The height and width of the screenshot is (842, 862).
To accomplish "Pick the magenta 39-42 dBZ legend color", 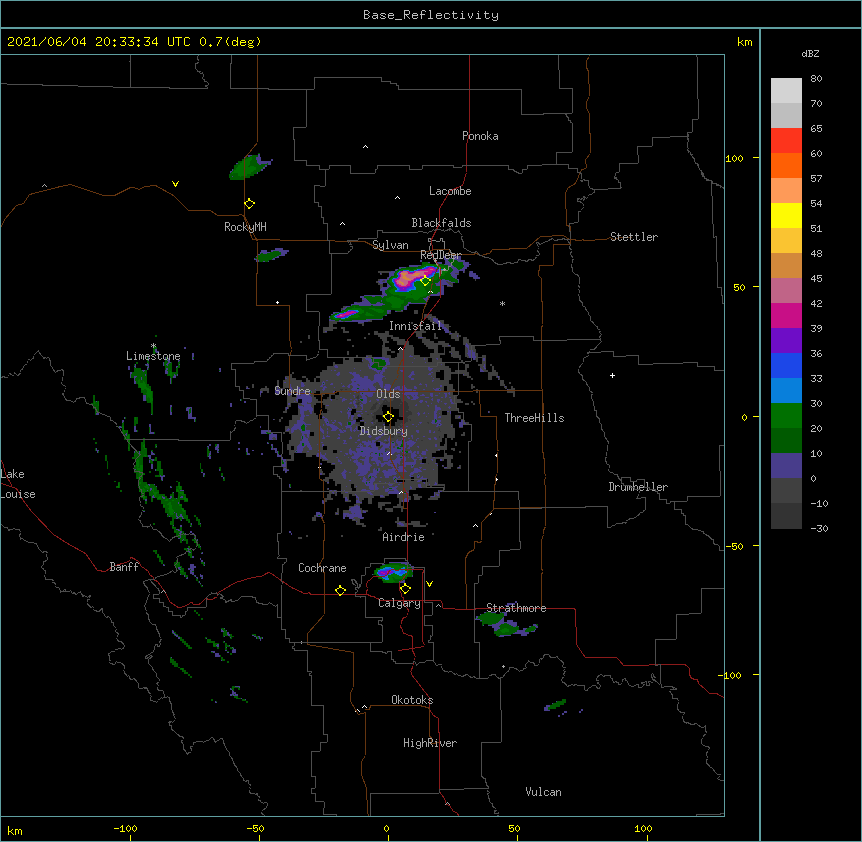I will [x=786, y=315].
